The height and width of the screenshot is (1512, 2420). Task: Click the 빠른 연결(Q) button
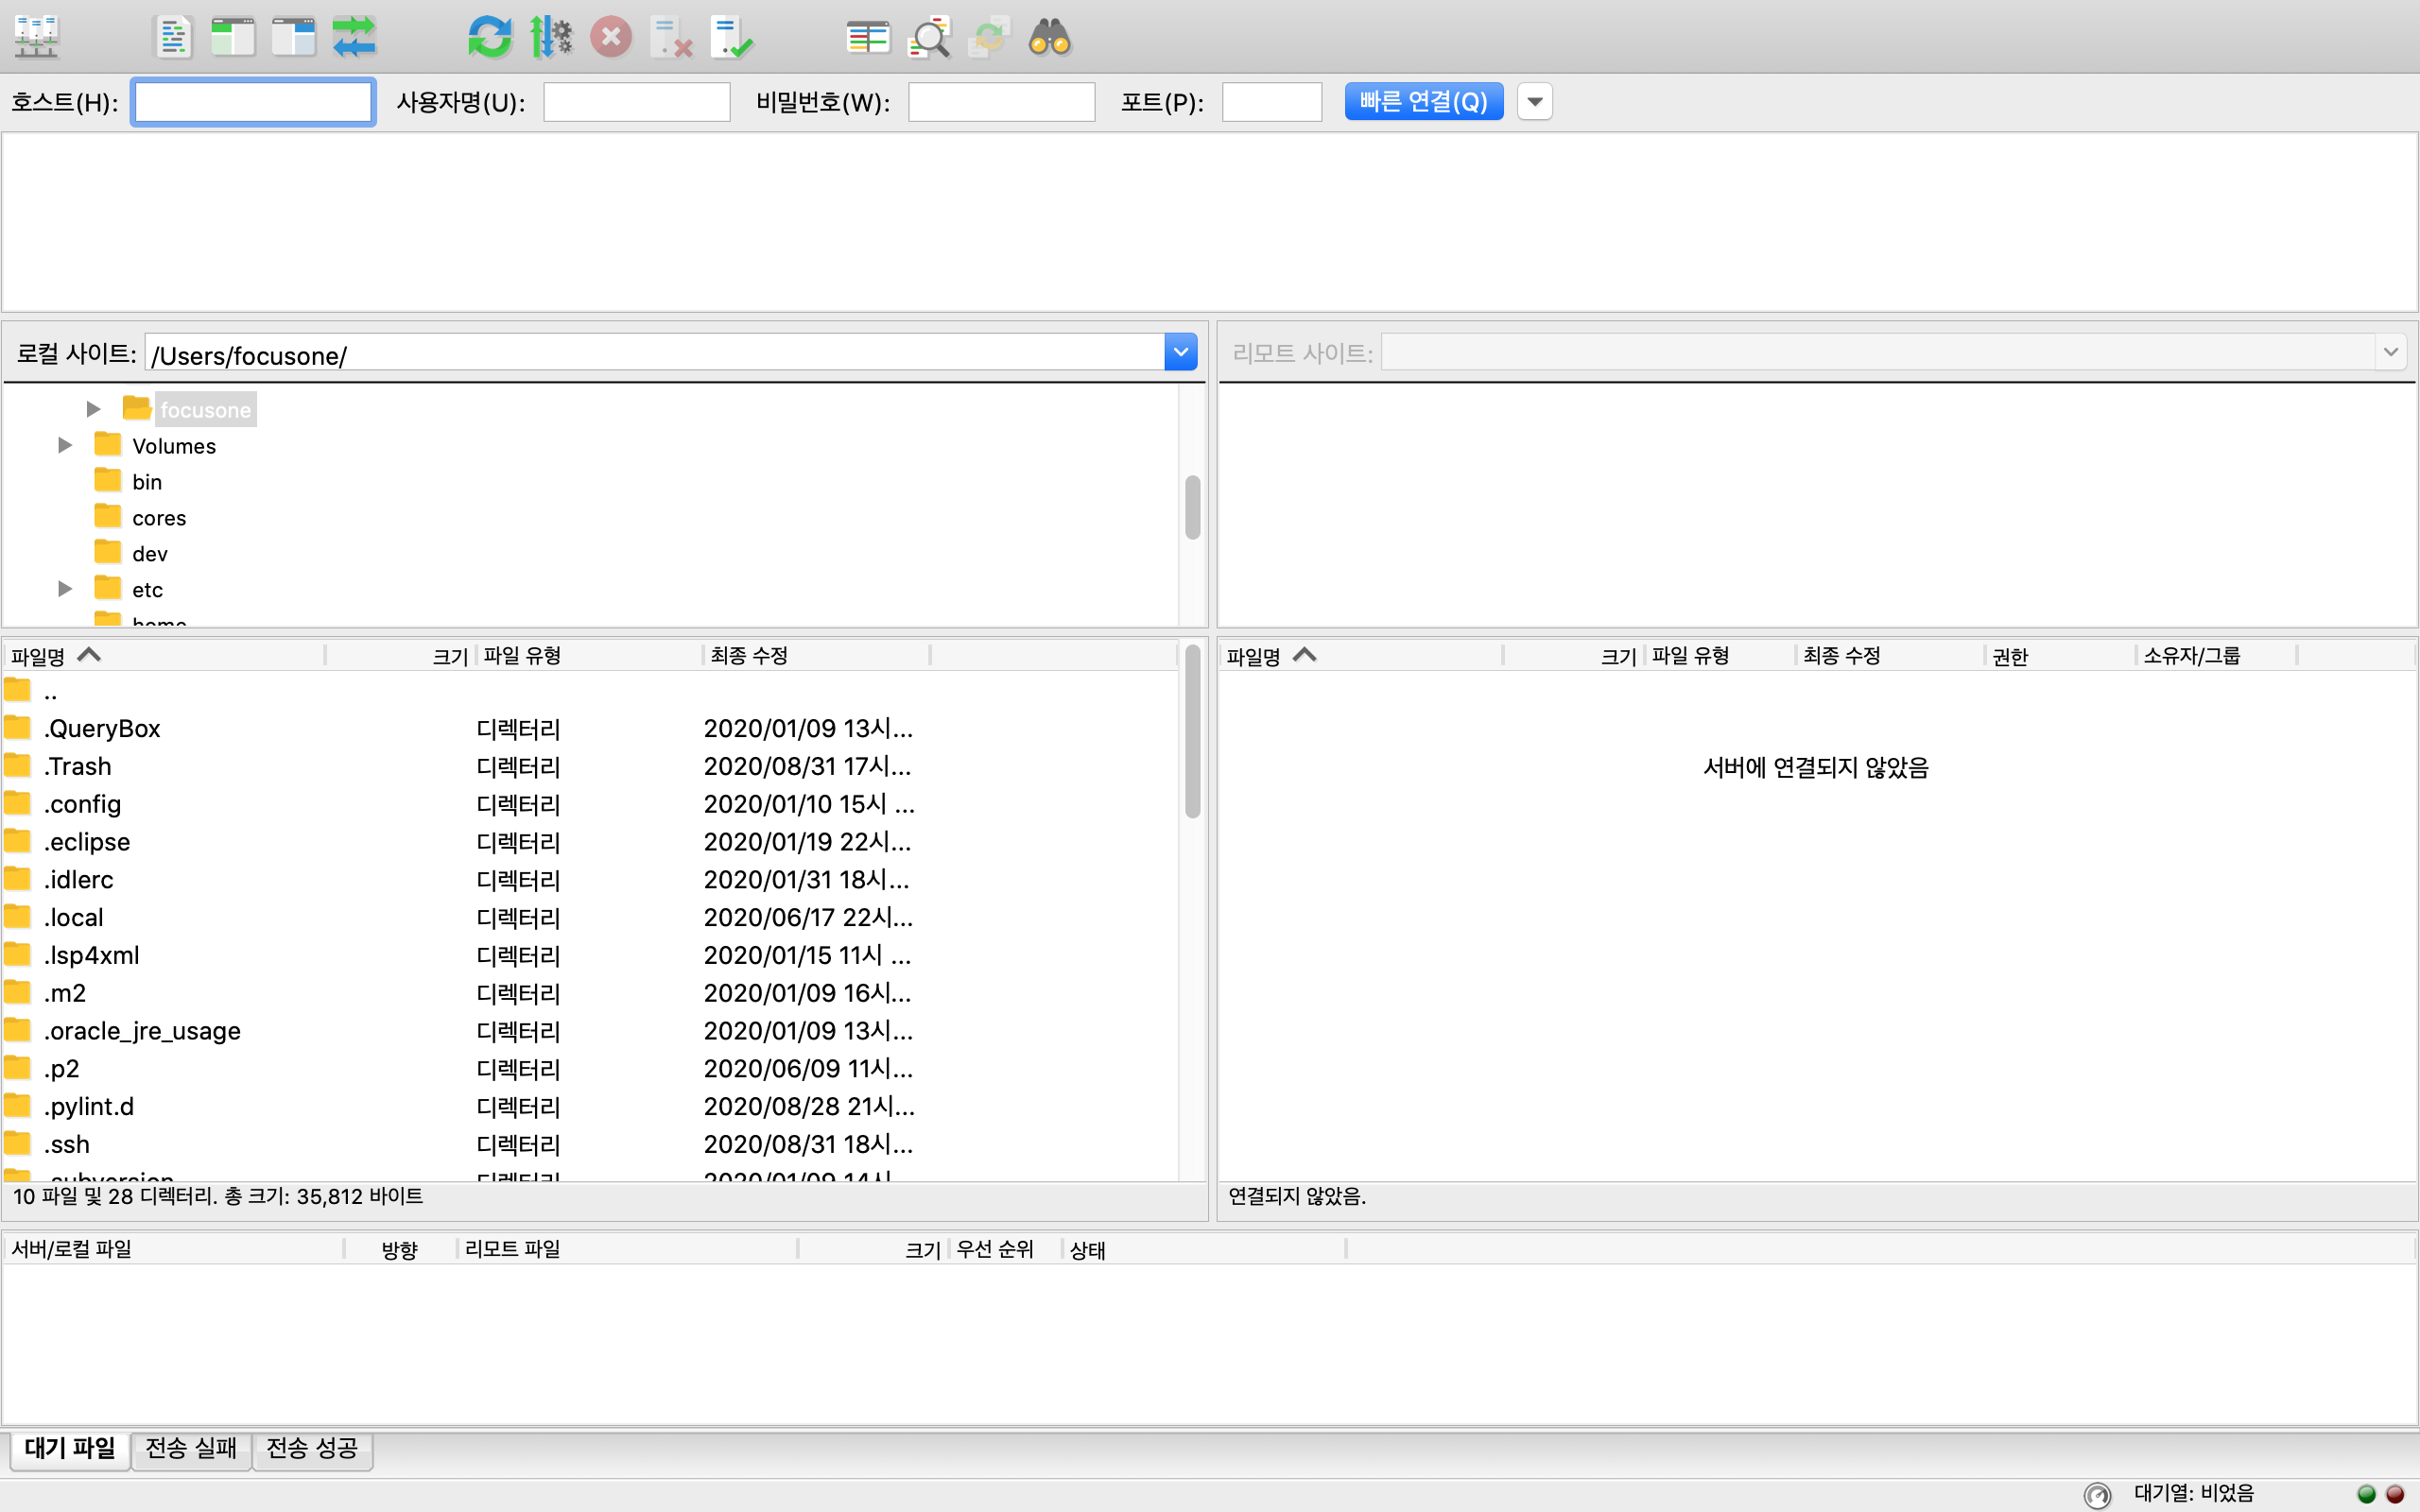(1423, 102)
